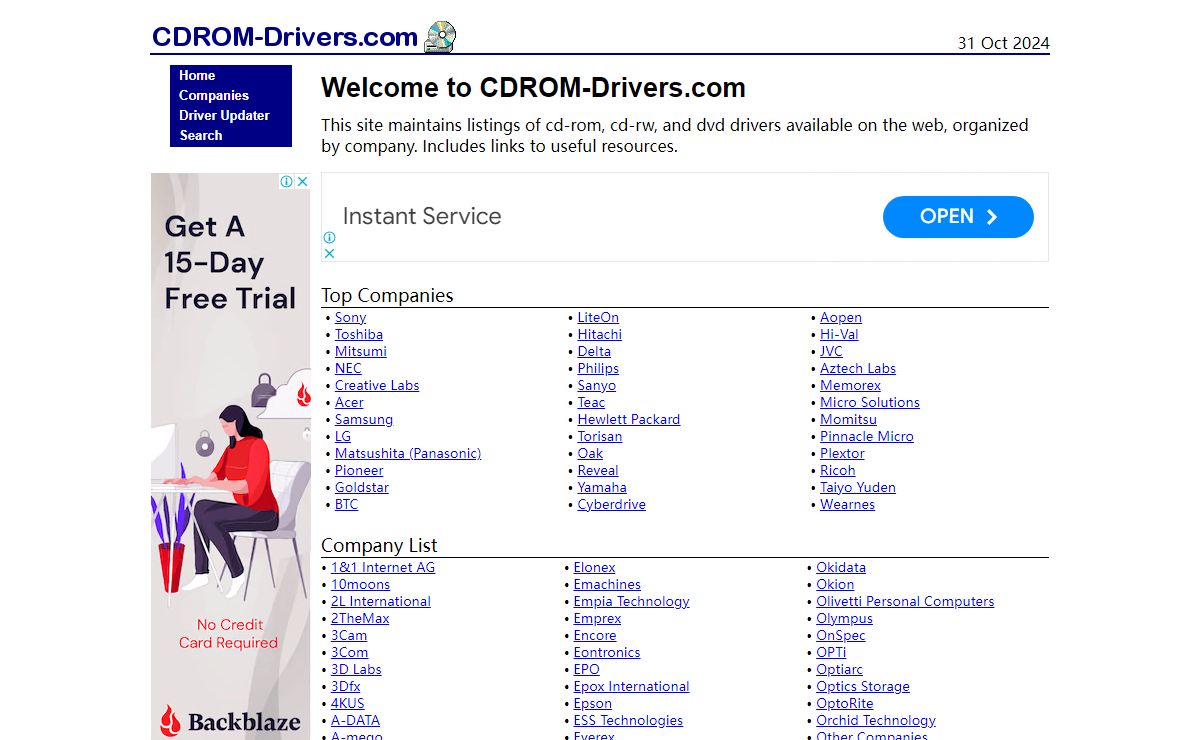Screen dimensions: 1200x740
Task: Open the 1&1 Internet AG link
Action: coord(383,567)
